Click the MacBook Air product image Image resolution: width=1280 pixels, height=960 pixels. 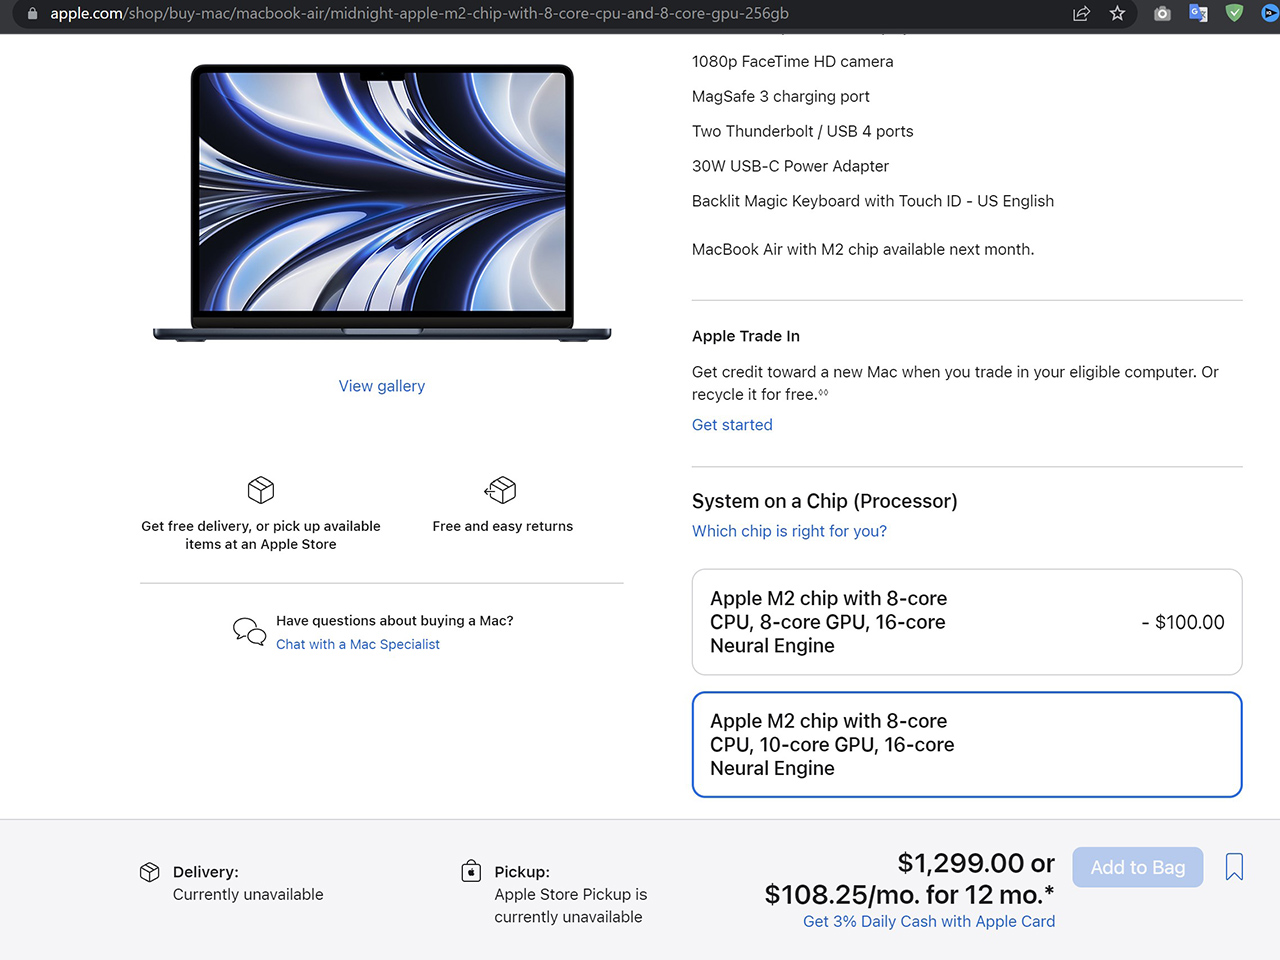pos(382,203)
